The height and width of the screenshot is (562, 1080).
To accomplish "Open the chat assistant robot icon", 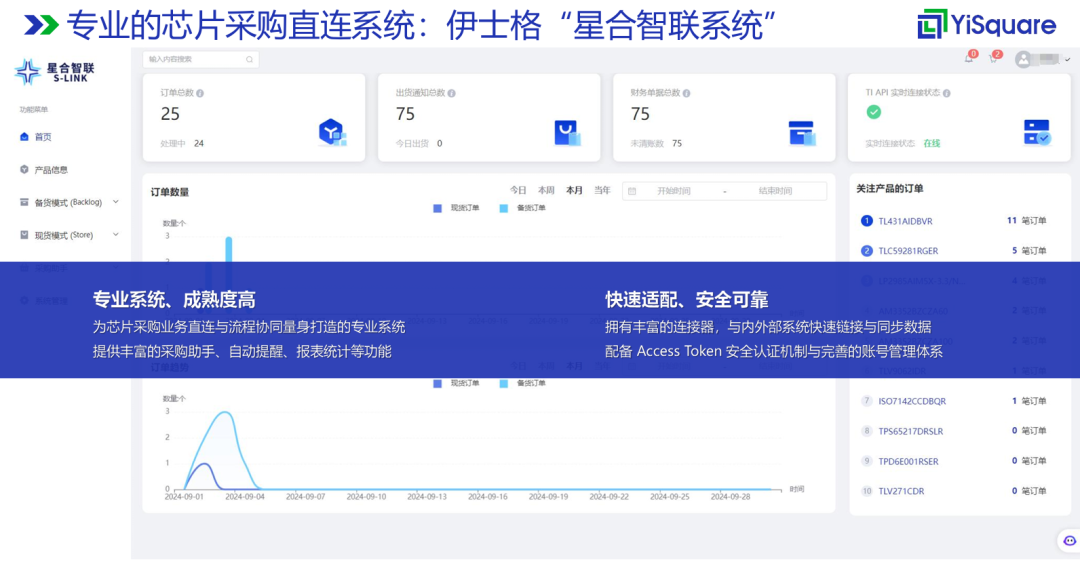I will [x=1069, y=541].
